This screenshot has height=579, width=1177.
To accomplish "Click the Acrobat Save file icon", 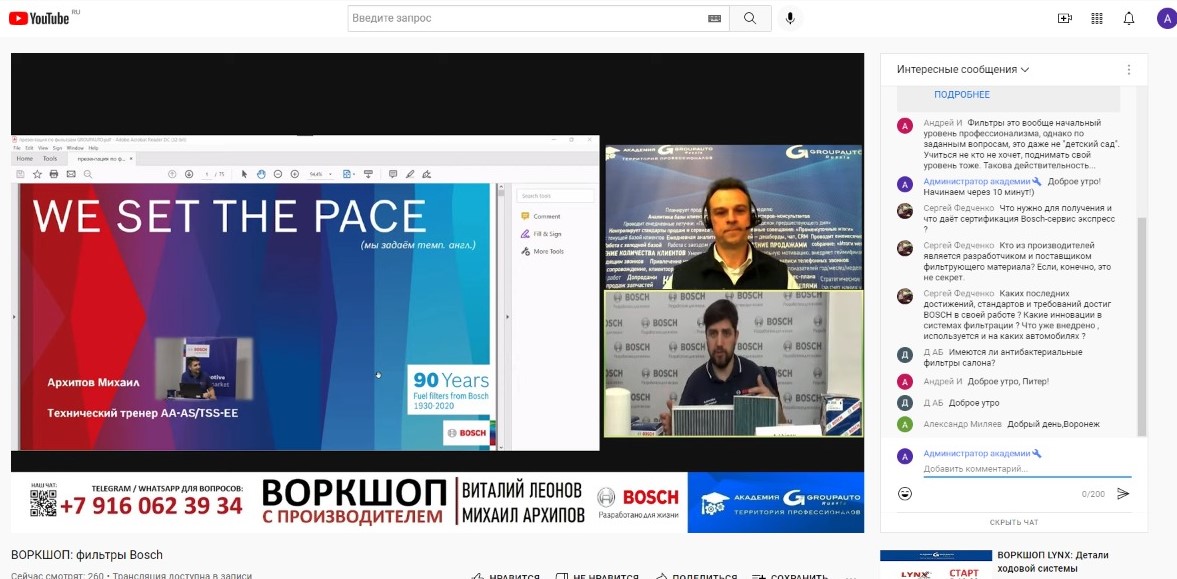I will [x=21, y=174].
